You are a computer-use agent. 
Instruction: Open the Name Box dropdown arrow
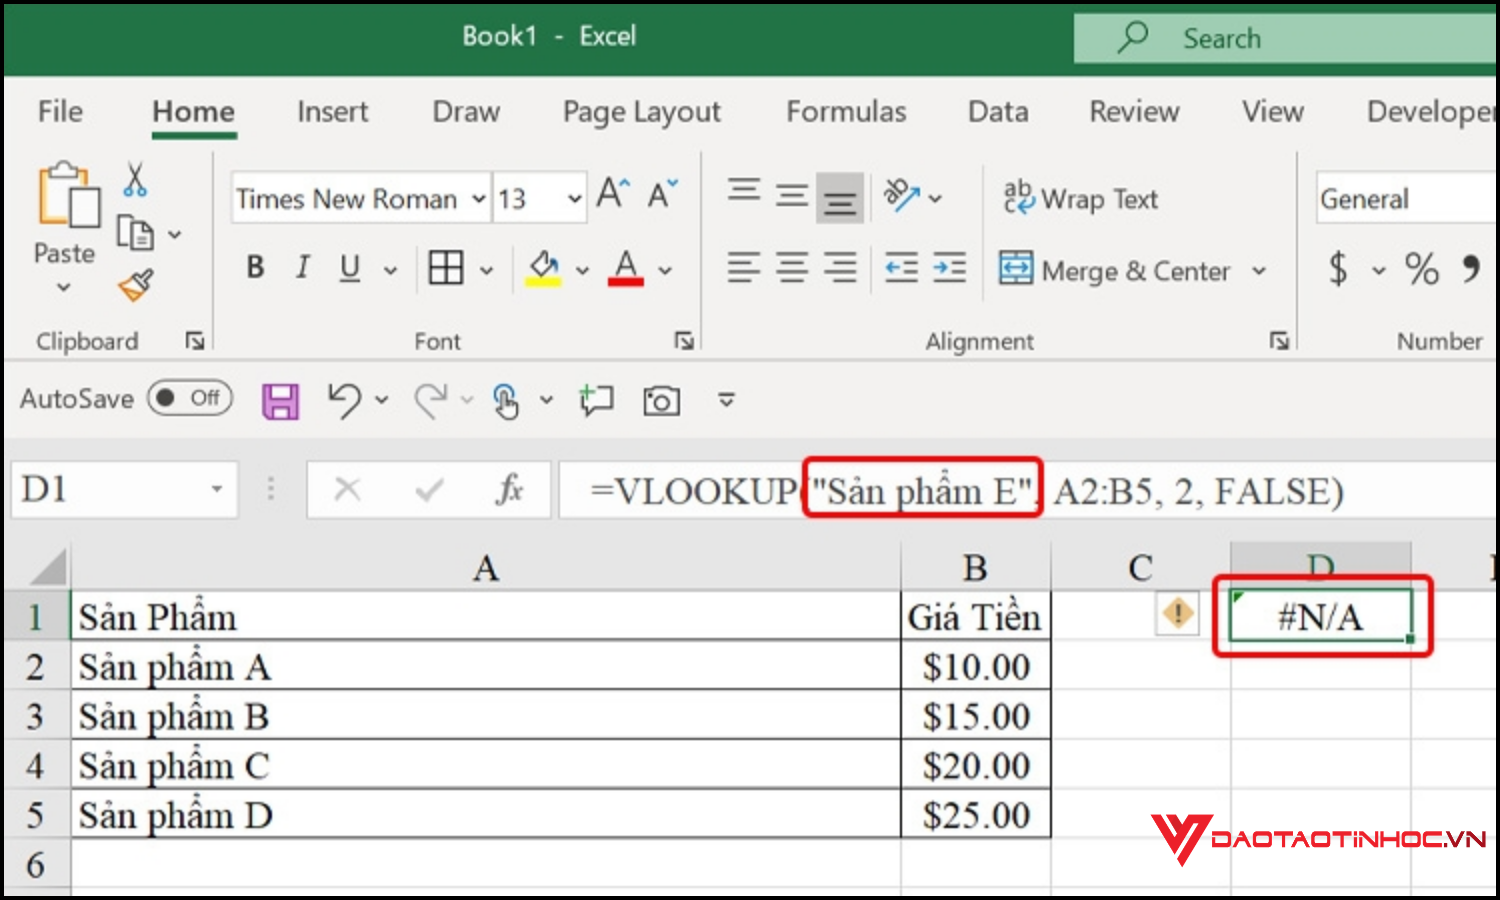(216, 489)
